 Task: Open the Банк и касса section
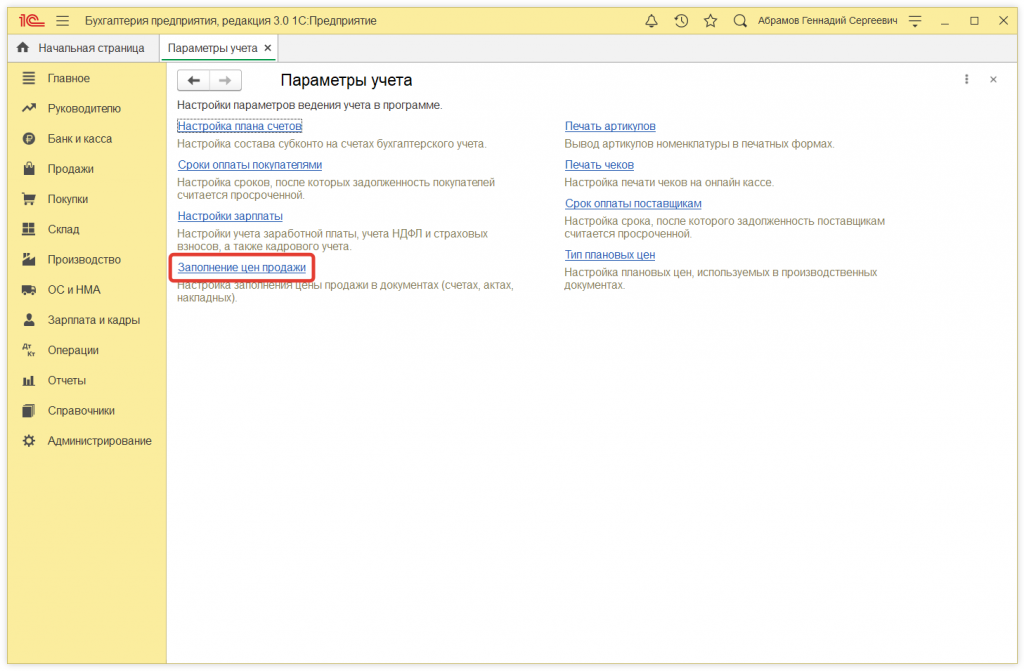click(80, 139)
